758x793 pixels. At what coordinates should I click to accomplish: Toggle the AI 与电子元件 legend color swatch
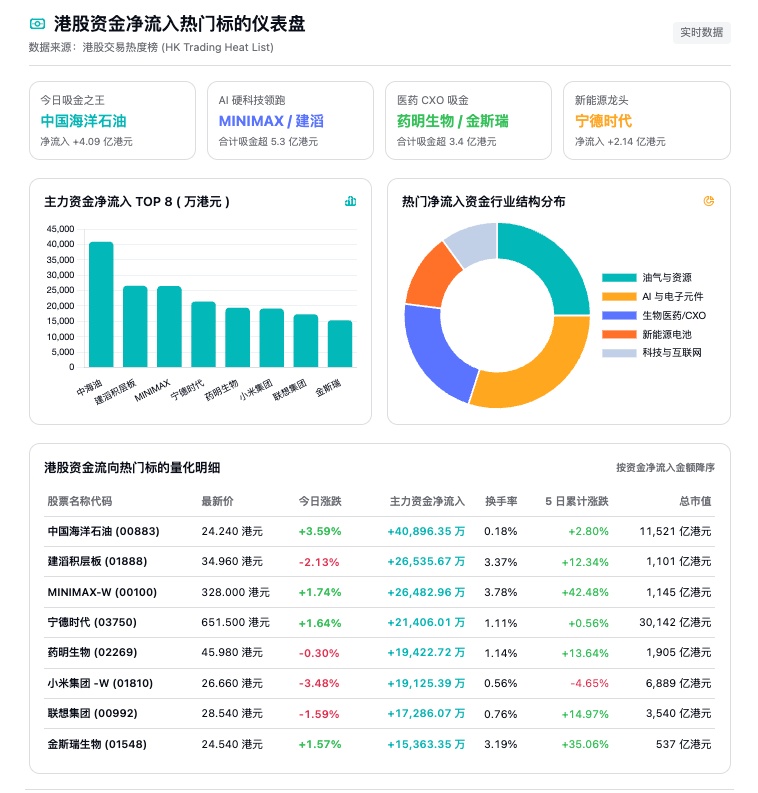[x=619, y=296]
